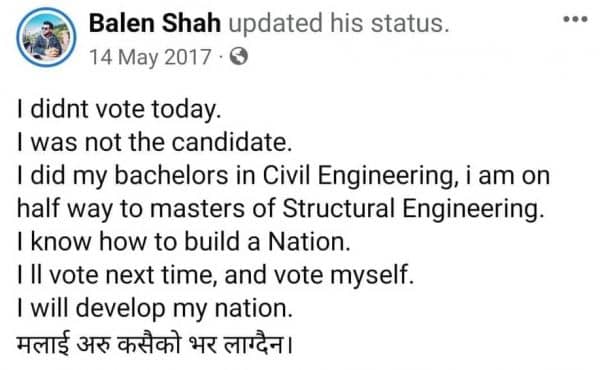The height and width of the screenshot is (370, 600).
Task: Click the line starting 'half way to masters'
Action: tap(280, 209)
